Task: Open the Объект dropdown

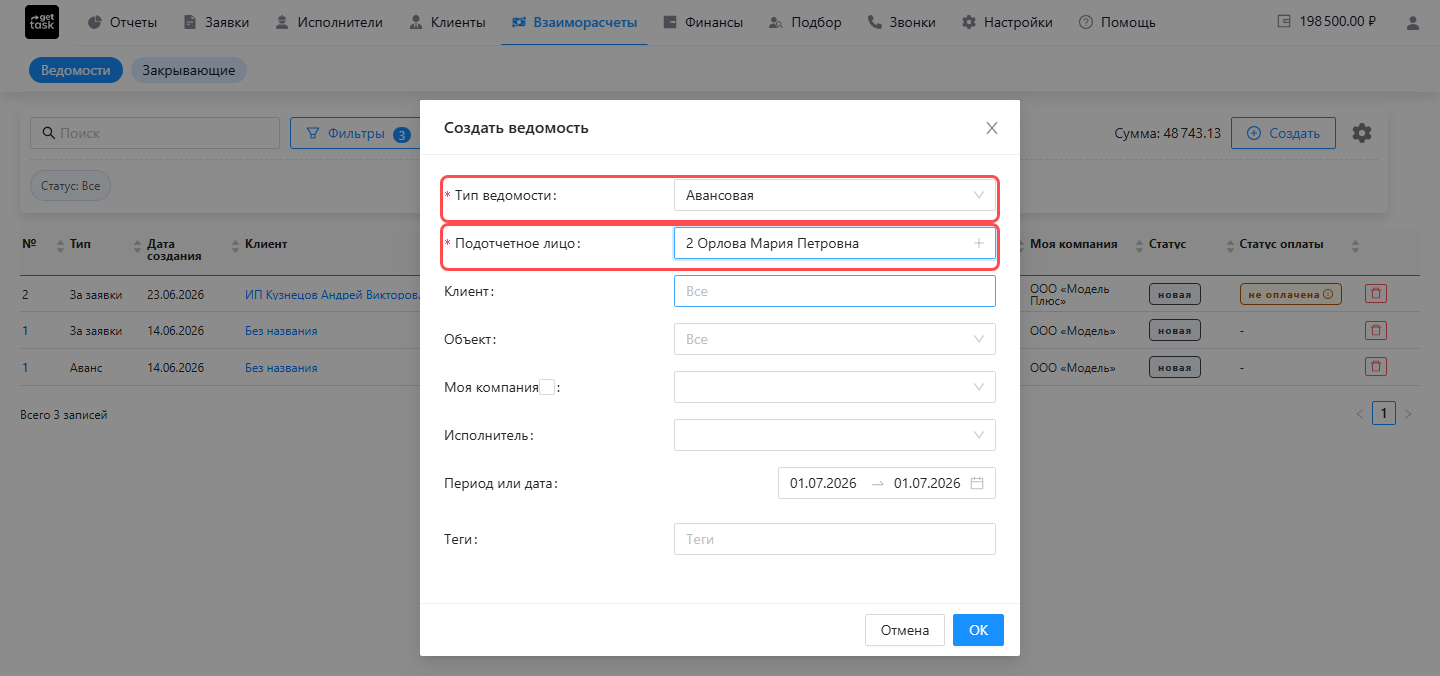Action: (x=835, y=339)
